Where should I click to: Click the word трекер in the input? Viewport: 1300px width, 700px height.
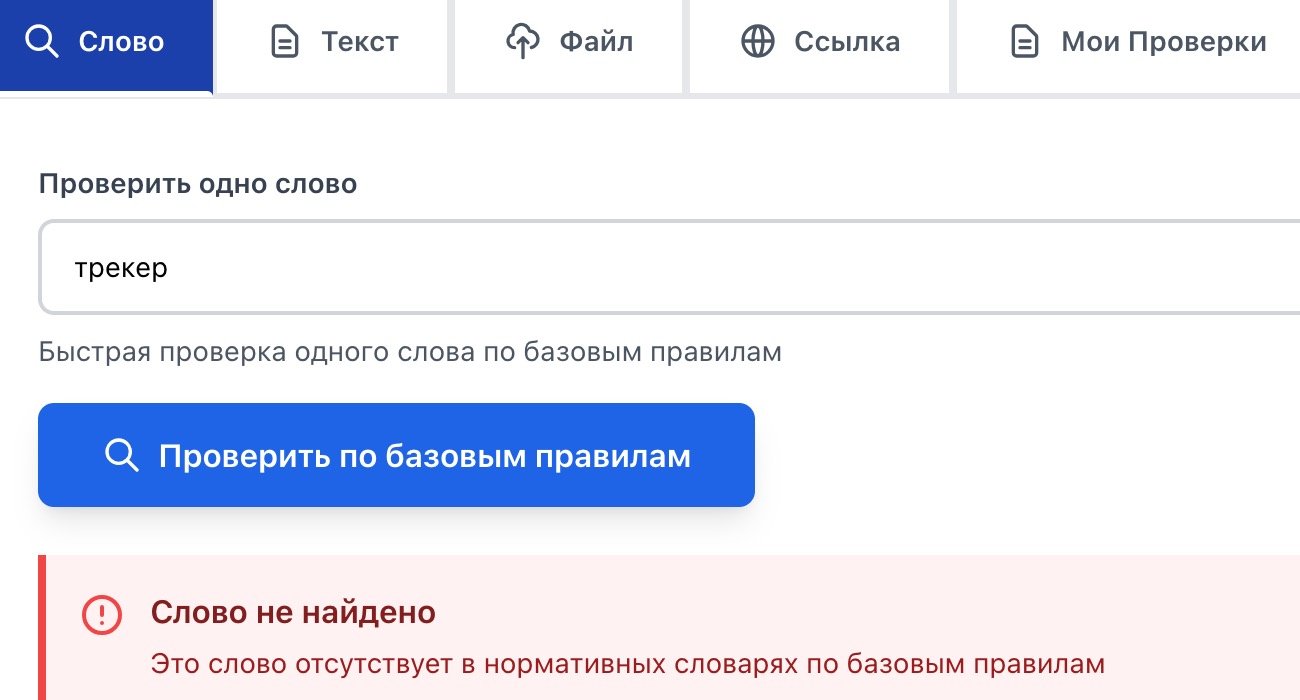[x=121, y=268]
